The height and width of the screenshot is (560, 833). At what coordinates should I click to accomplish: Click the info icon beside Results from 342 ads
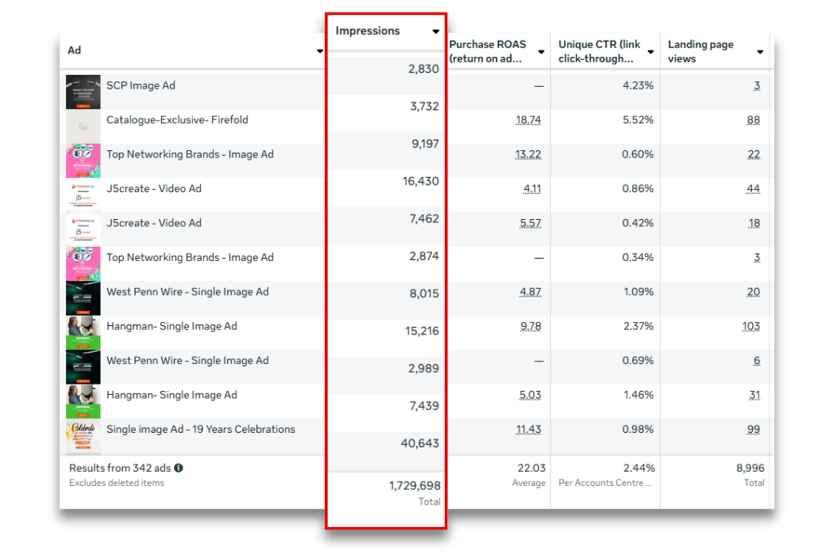[179, 468]
